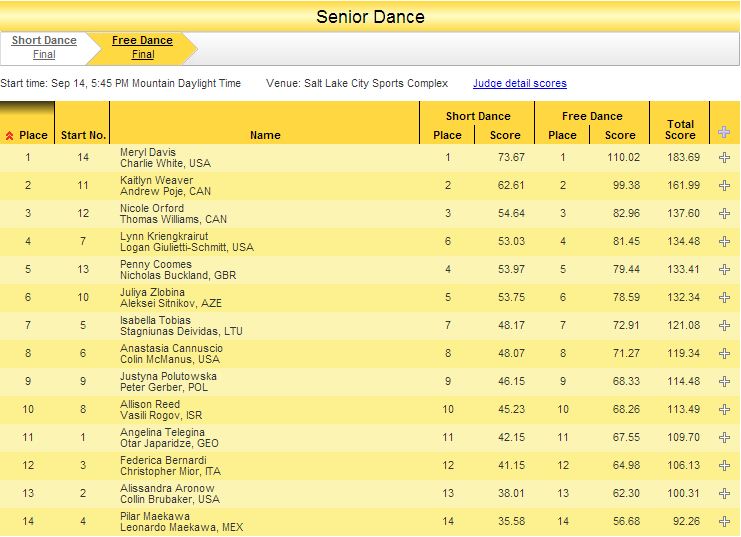The height and width of the screenshot is (537, 741).
Task: Sort by Free Dance Place header
Action: pyautogui.click(x=562, y=135)
